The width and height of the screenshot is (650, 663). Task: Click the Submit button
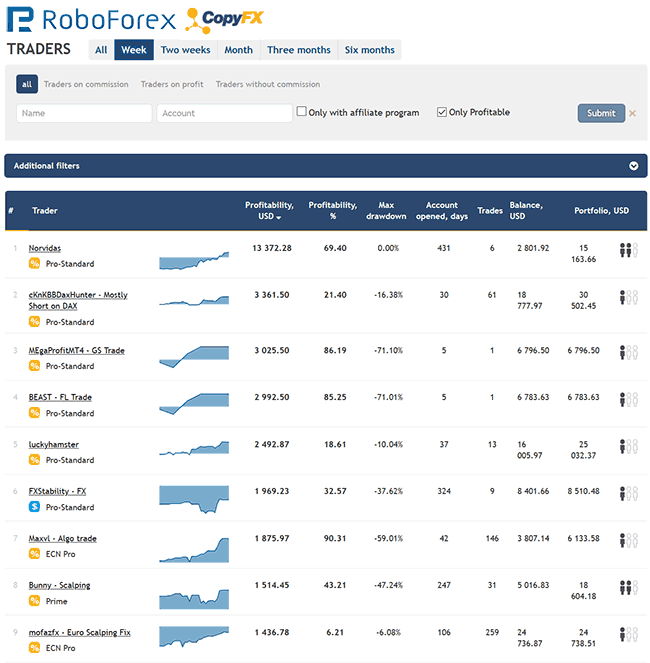601,113
